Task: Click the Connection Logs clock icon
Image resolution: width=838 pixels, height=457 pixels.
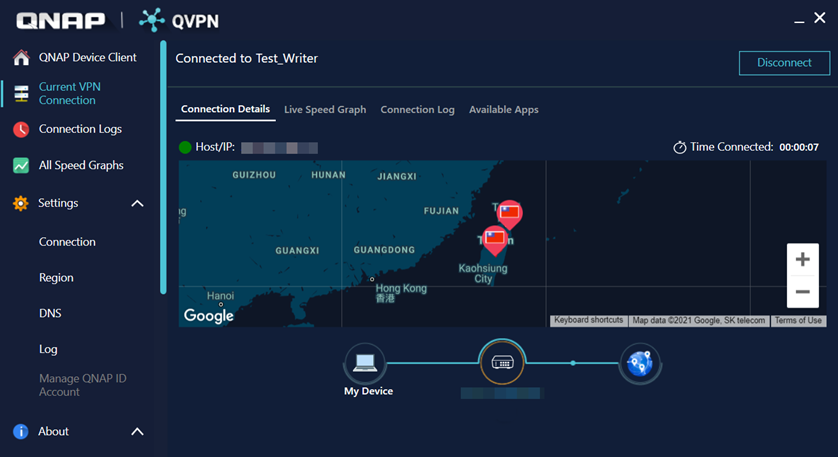Action: (21, 129)
